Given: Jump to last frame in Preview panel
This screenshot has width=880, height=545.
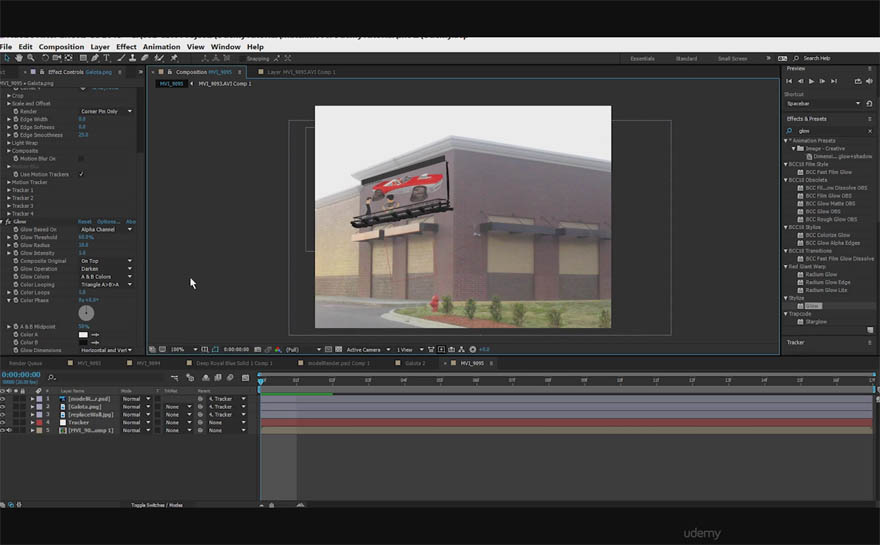Looking at the screenshot, I should 834,81.
